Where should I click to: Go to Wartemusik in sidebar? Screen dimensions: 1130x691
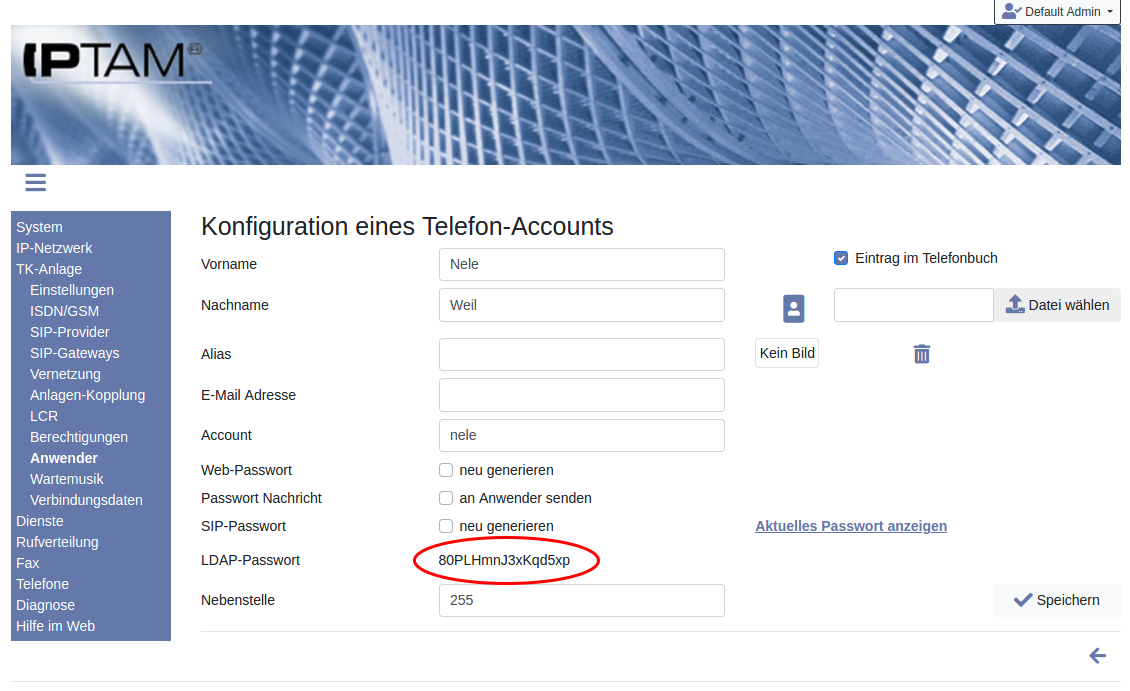[67, 479]
